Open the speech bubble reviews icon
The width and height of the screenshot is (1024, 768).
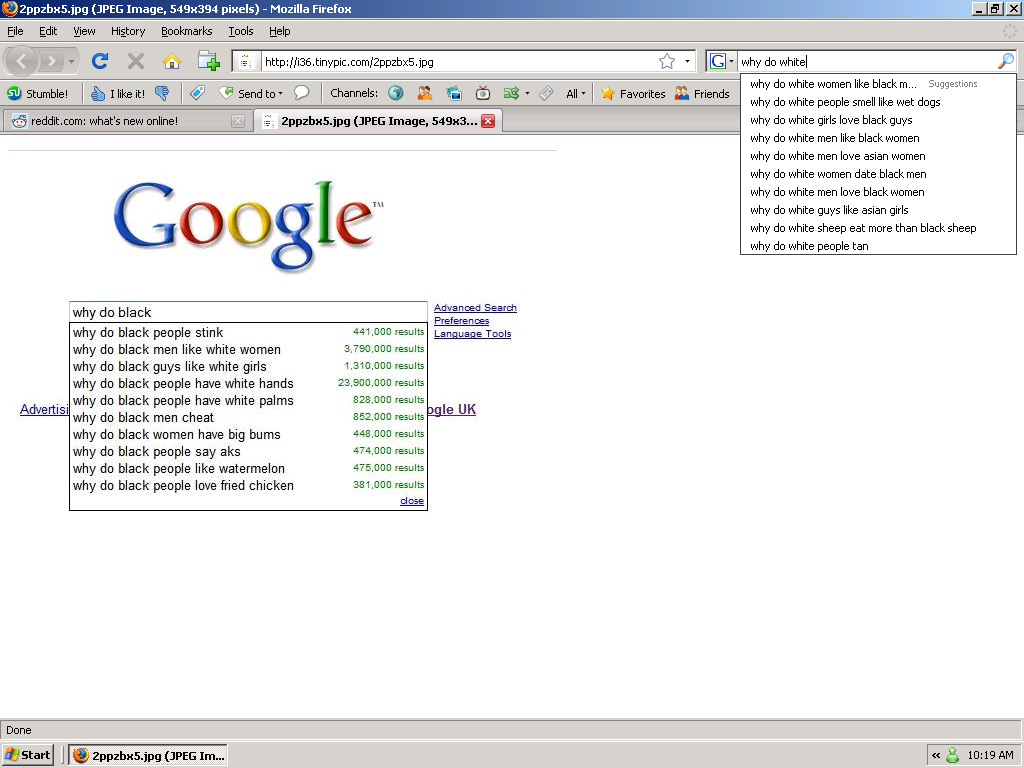(301, 93)
